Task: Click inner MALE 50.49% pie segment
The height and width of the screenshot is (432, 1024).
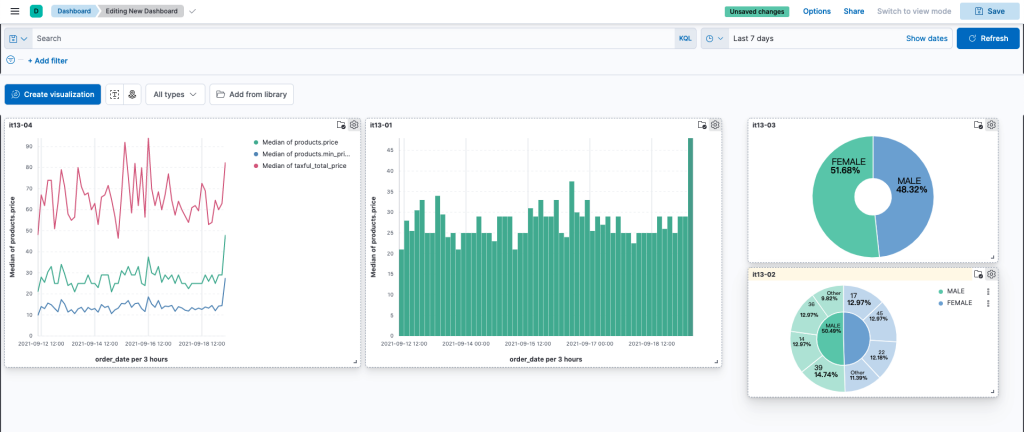Action: coord(831,338)
